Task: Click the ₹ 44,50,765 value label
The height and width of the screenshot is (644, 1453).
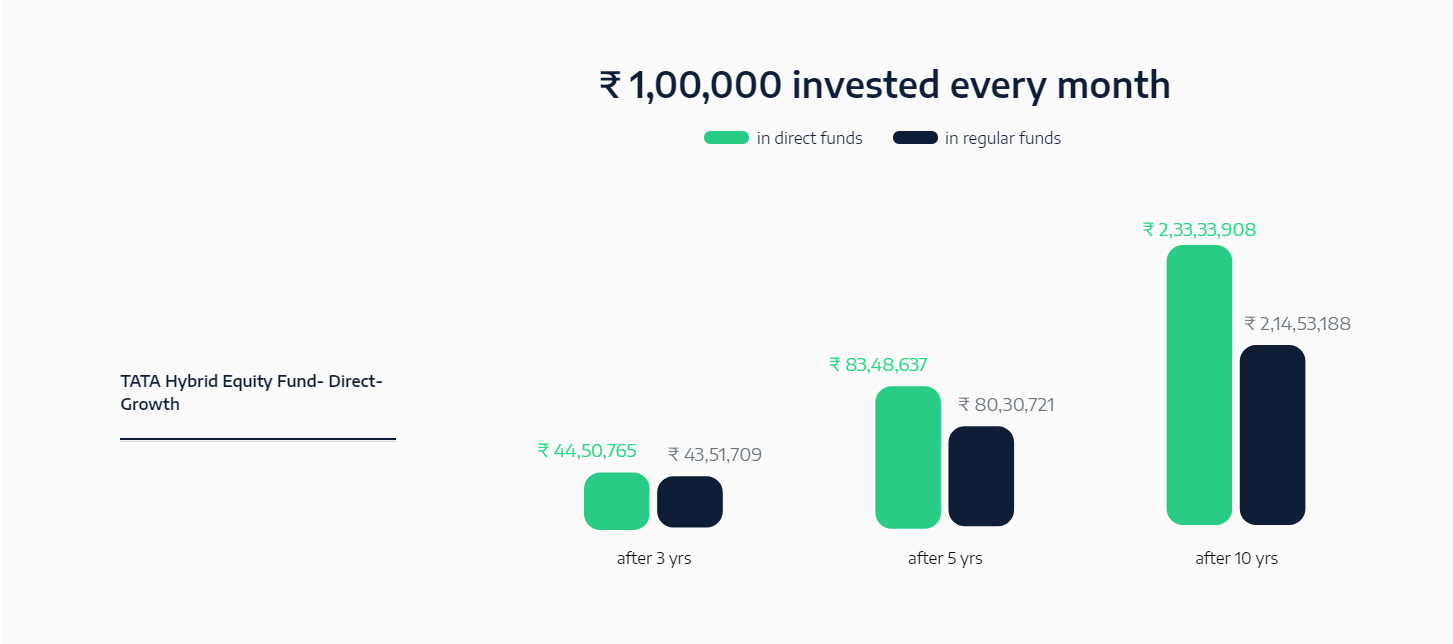Action: point(587,451)
